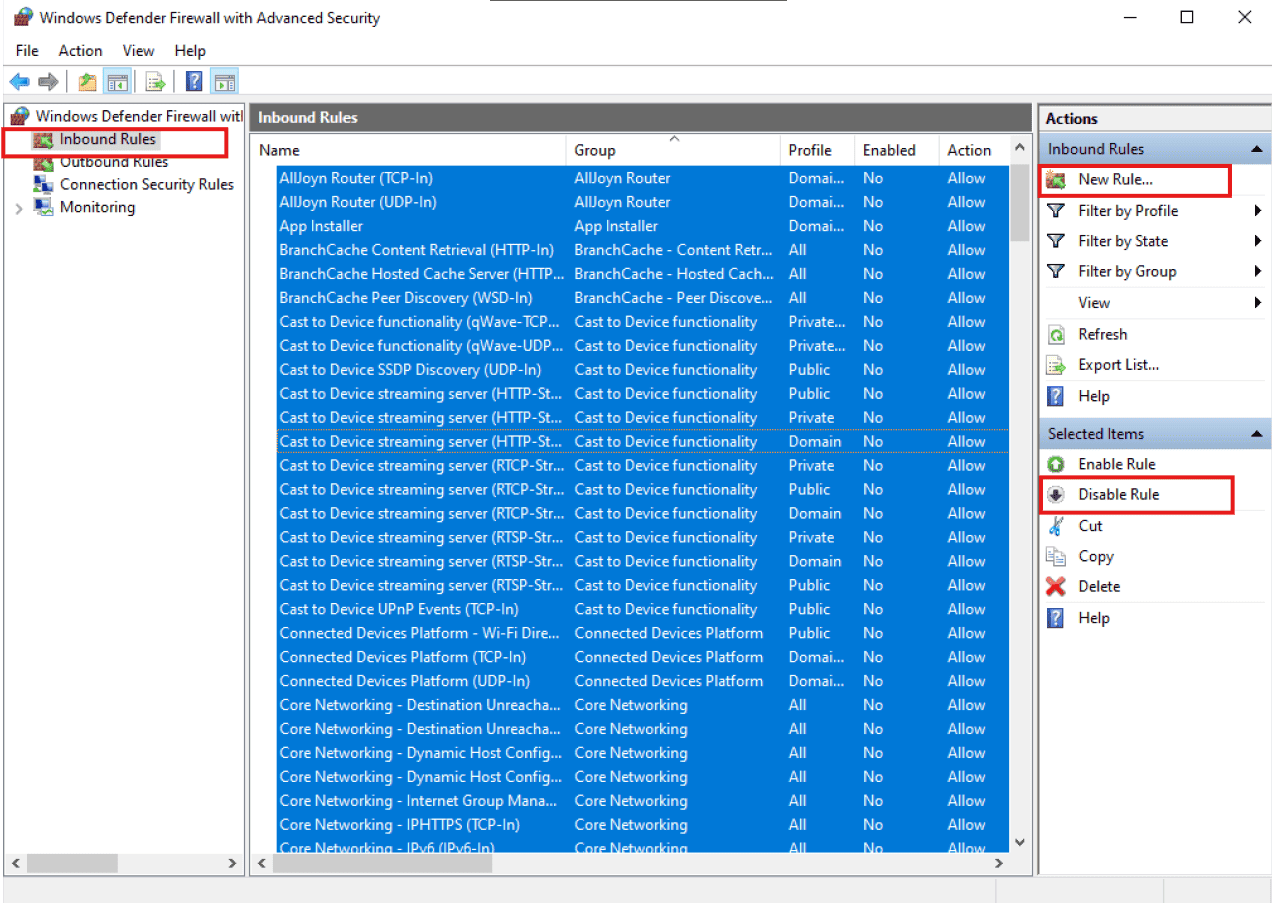Click Help under Selected Items
Image resolution: width=1272 pixels, height=903 pixels.
tap(1094, 618)
